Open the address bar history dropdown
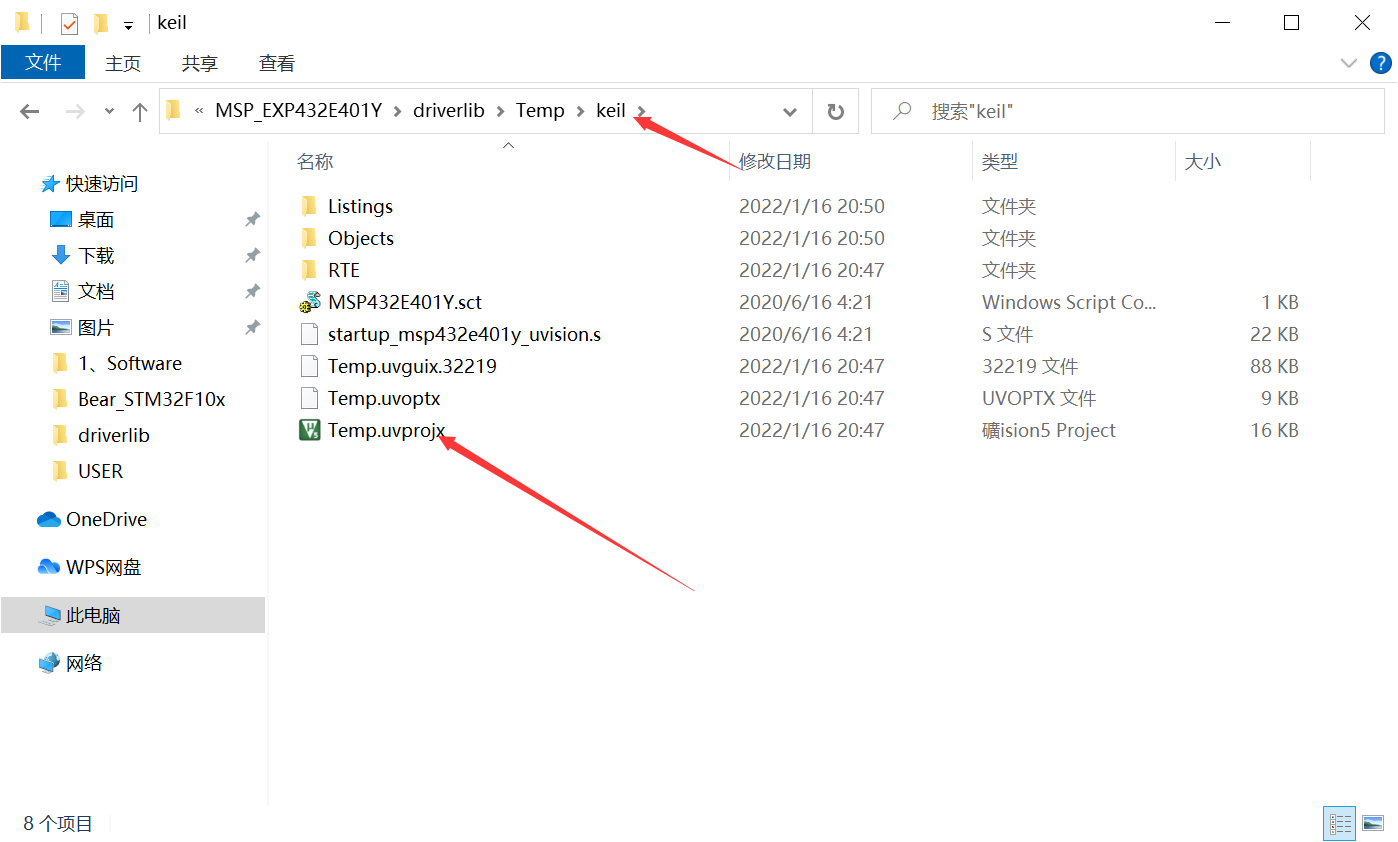The height and width of the screenshot is (842, 1398). pos(789,111)
